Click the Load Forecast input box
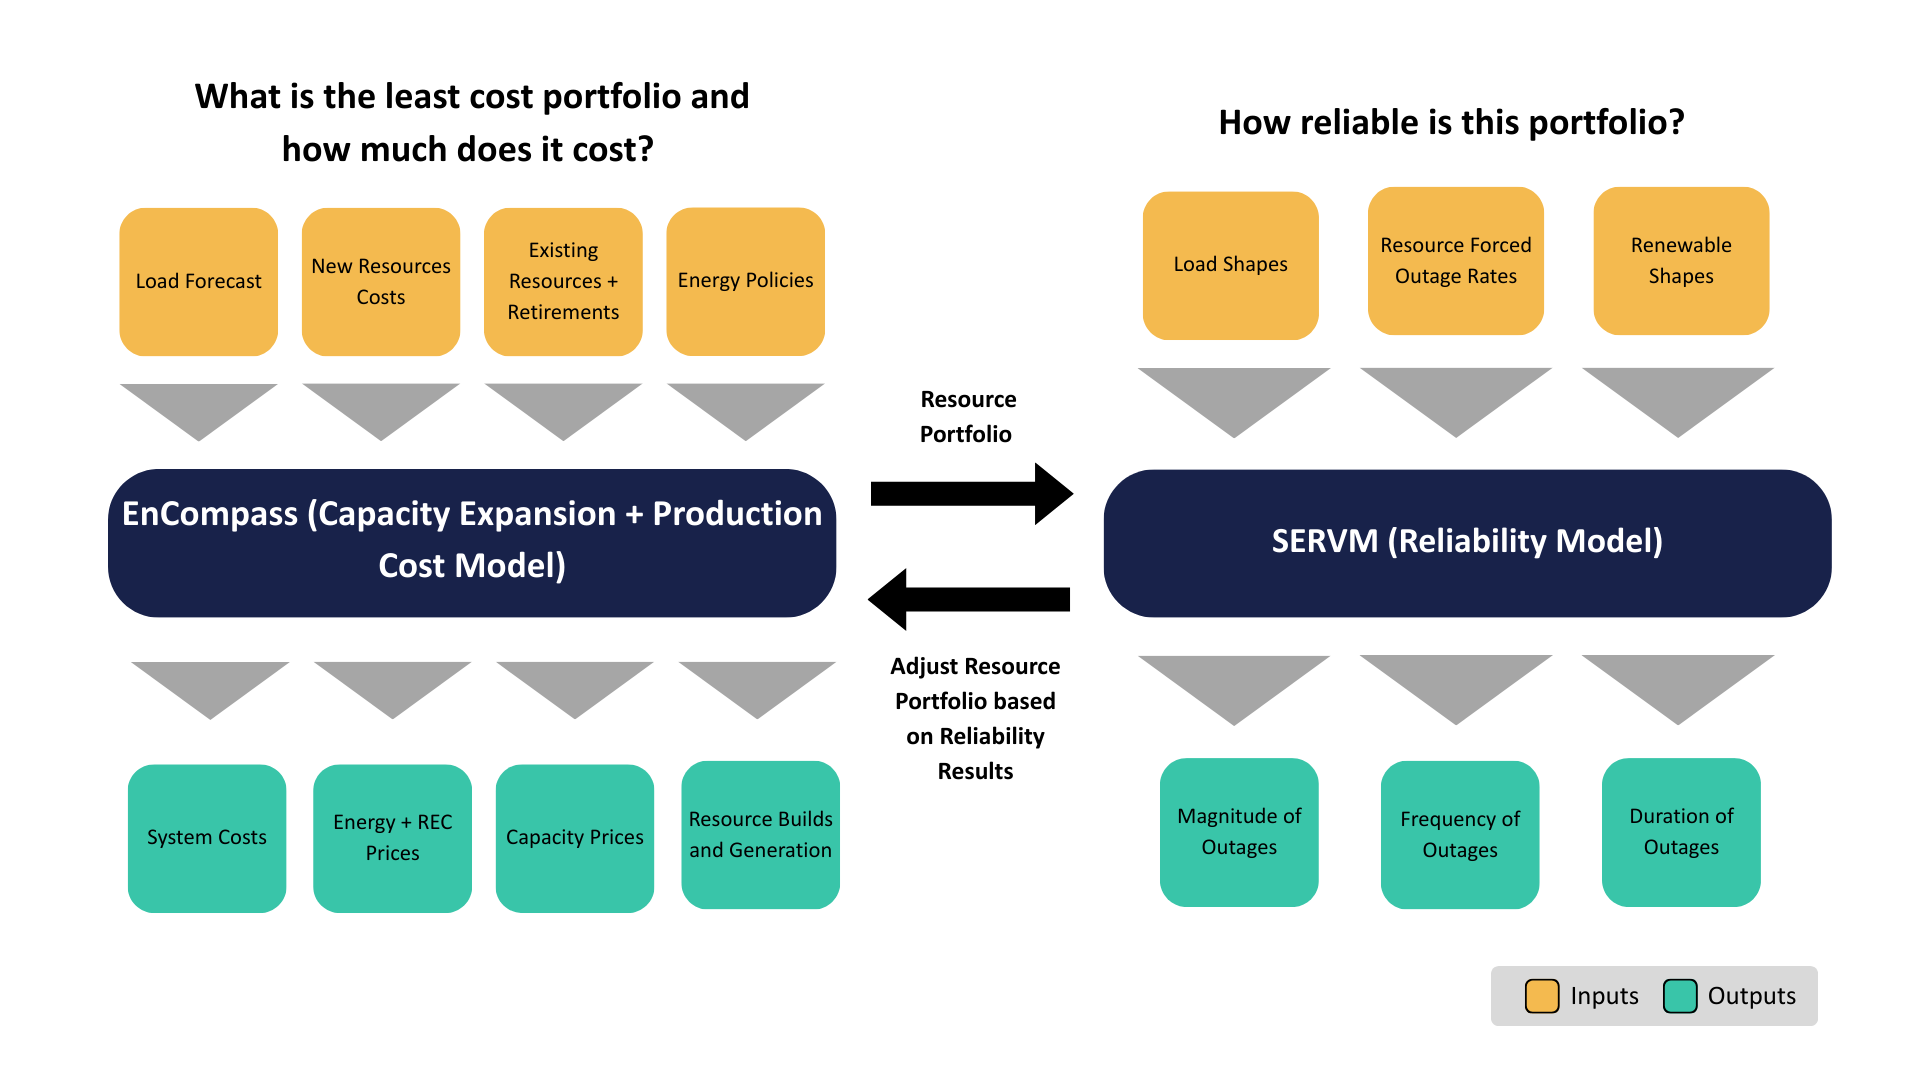1920x1080 pixels. click(x=198, y=281)
